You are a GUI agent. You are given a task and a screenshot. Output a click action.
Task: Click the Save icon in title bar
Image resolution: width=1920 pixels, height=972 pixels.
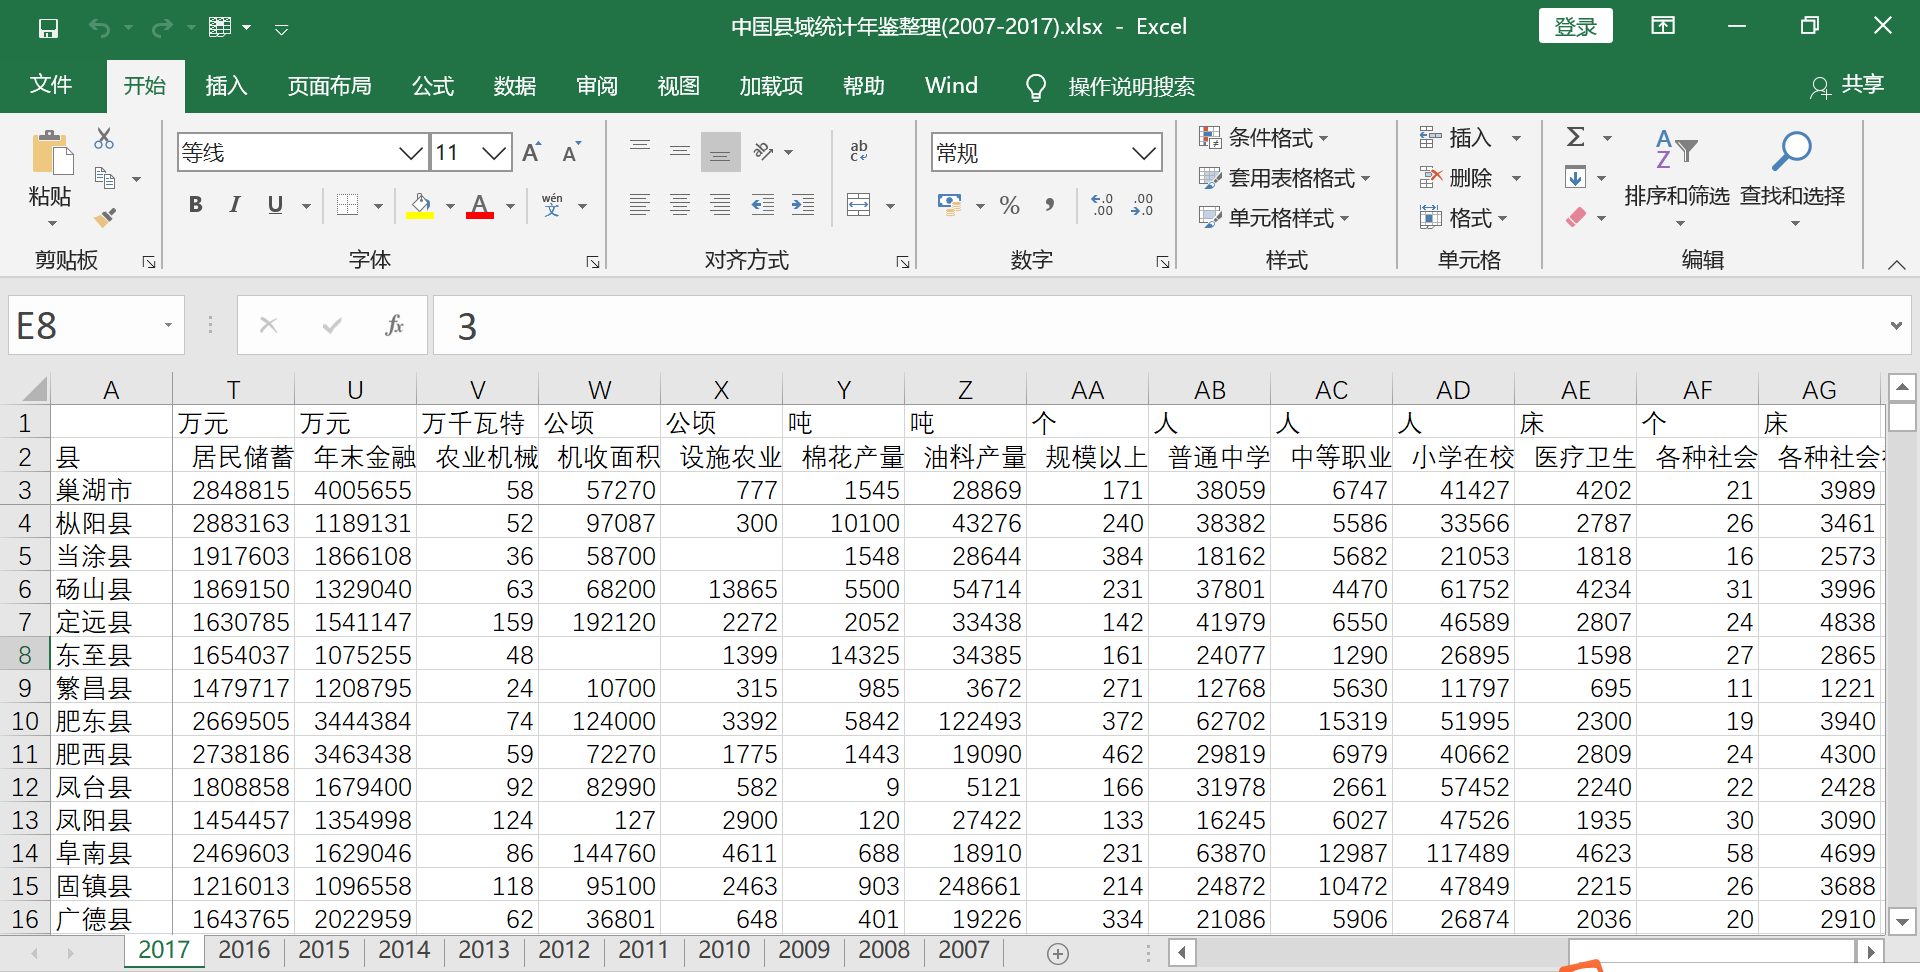click(x=48, y=28)
